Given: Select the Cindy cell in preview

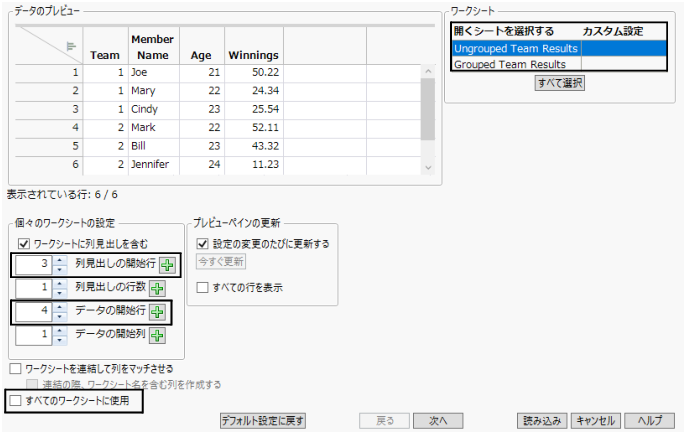Looking at the screenshot, I should (x=154, y=109).
